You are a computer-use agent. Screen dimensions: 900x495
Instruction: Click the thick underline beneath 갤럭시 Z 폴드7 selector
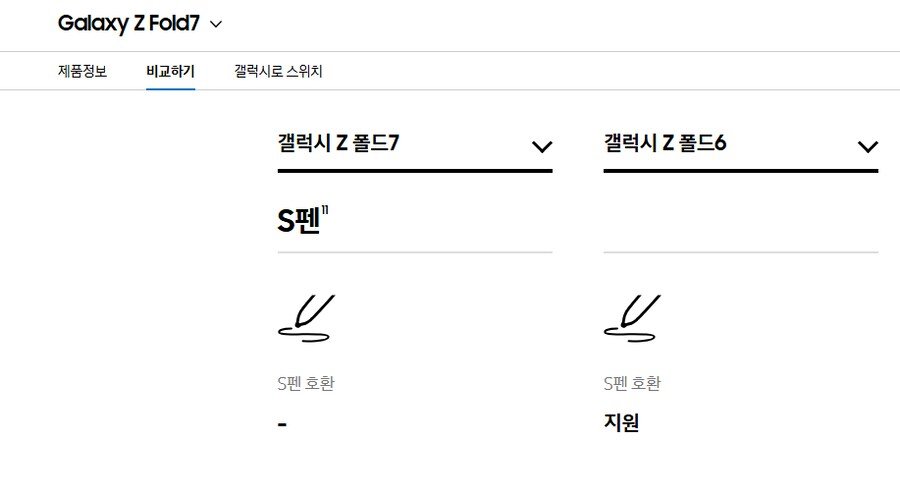(415, 171)
